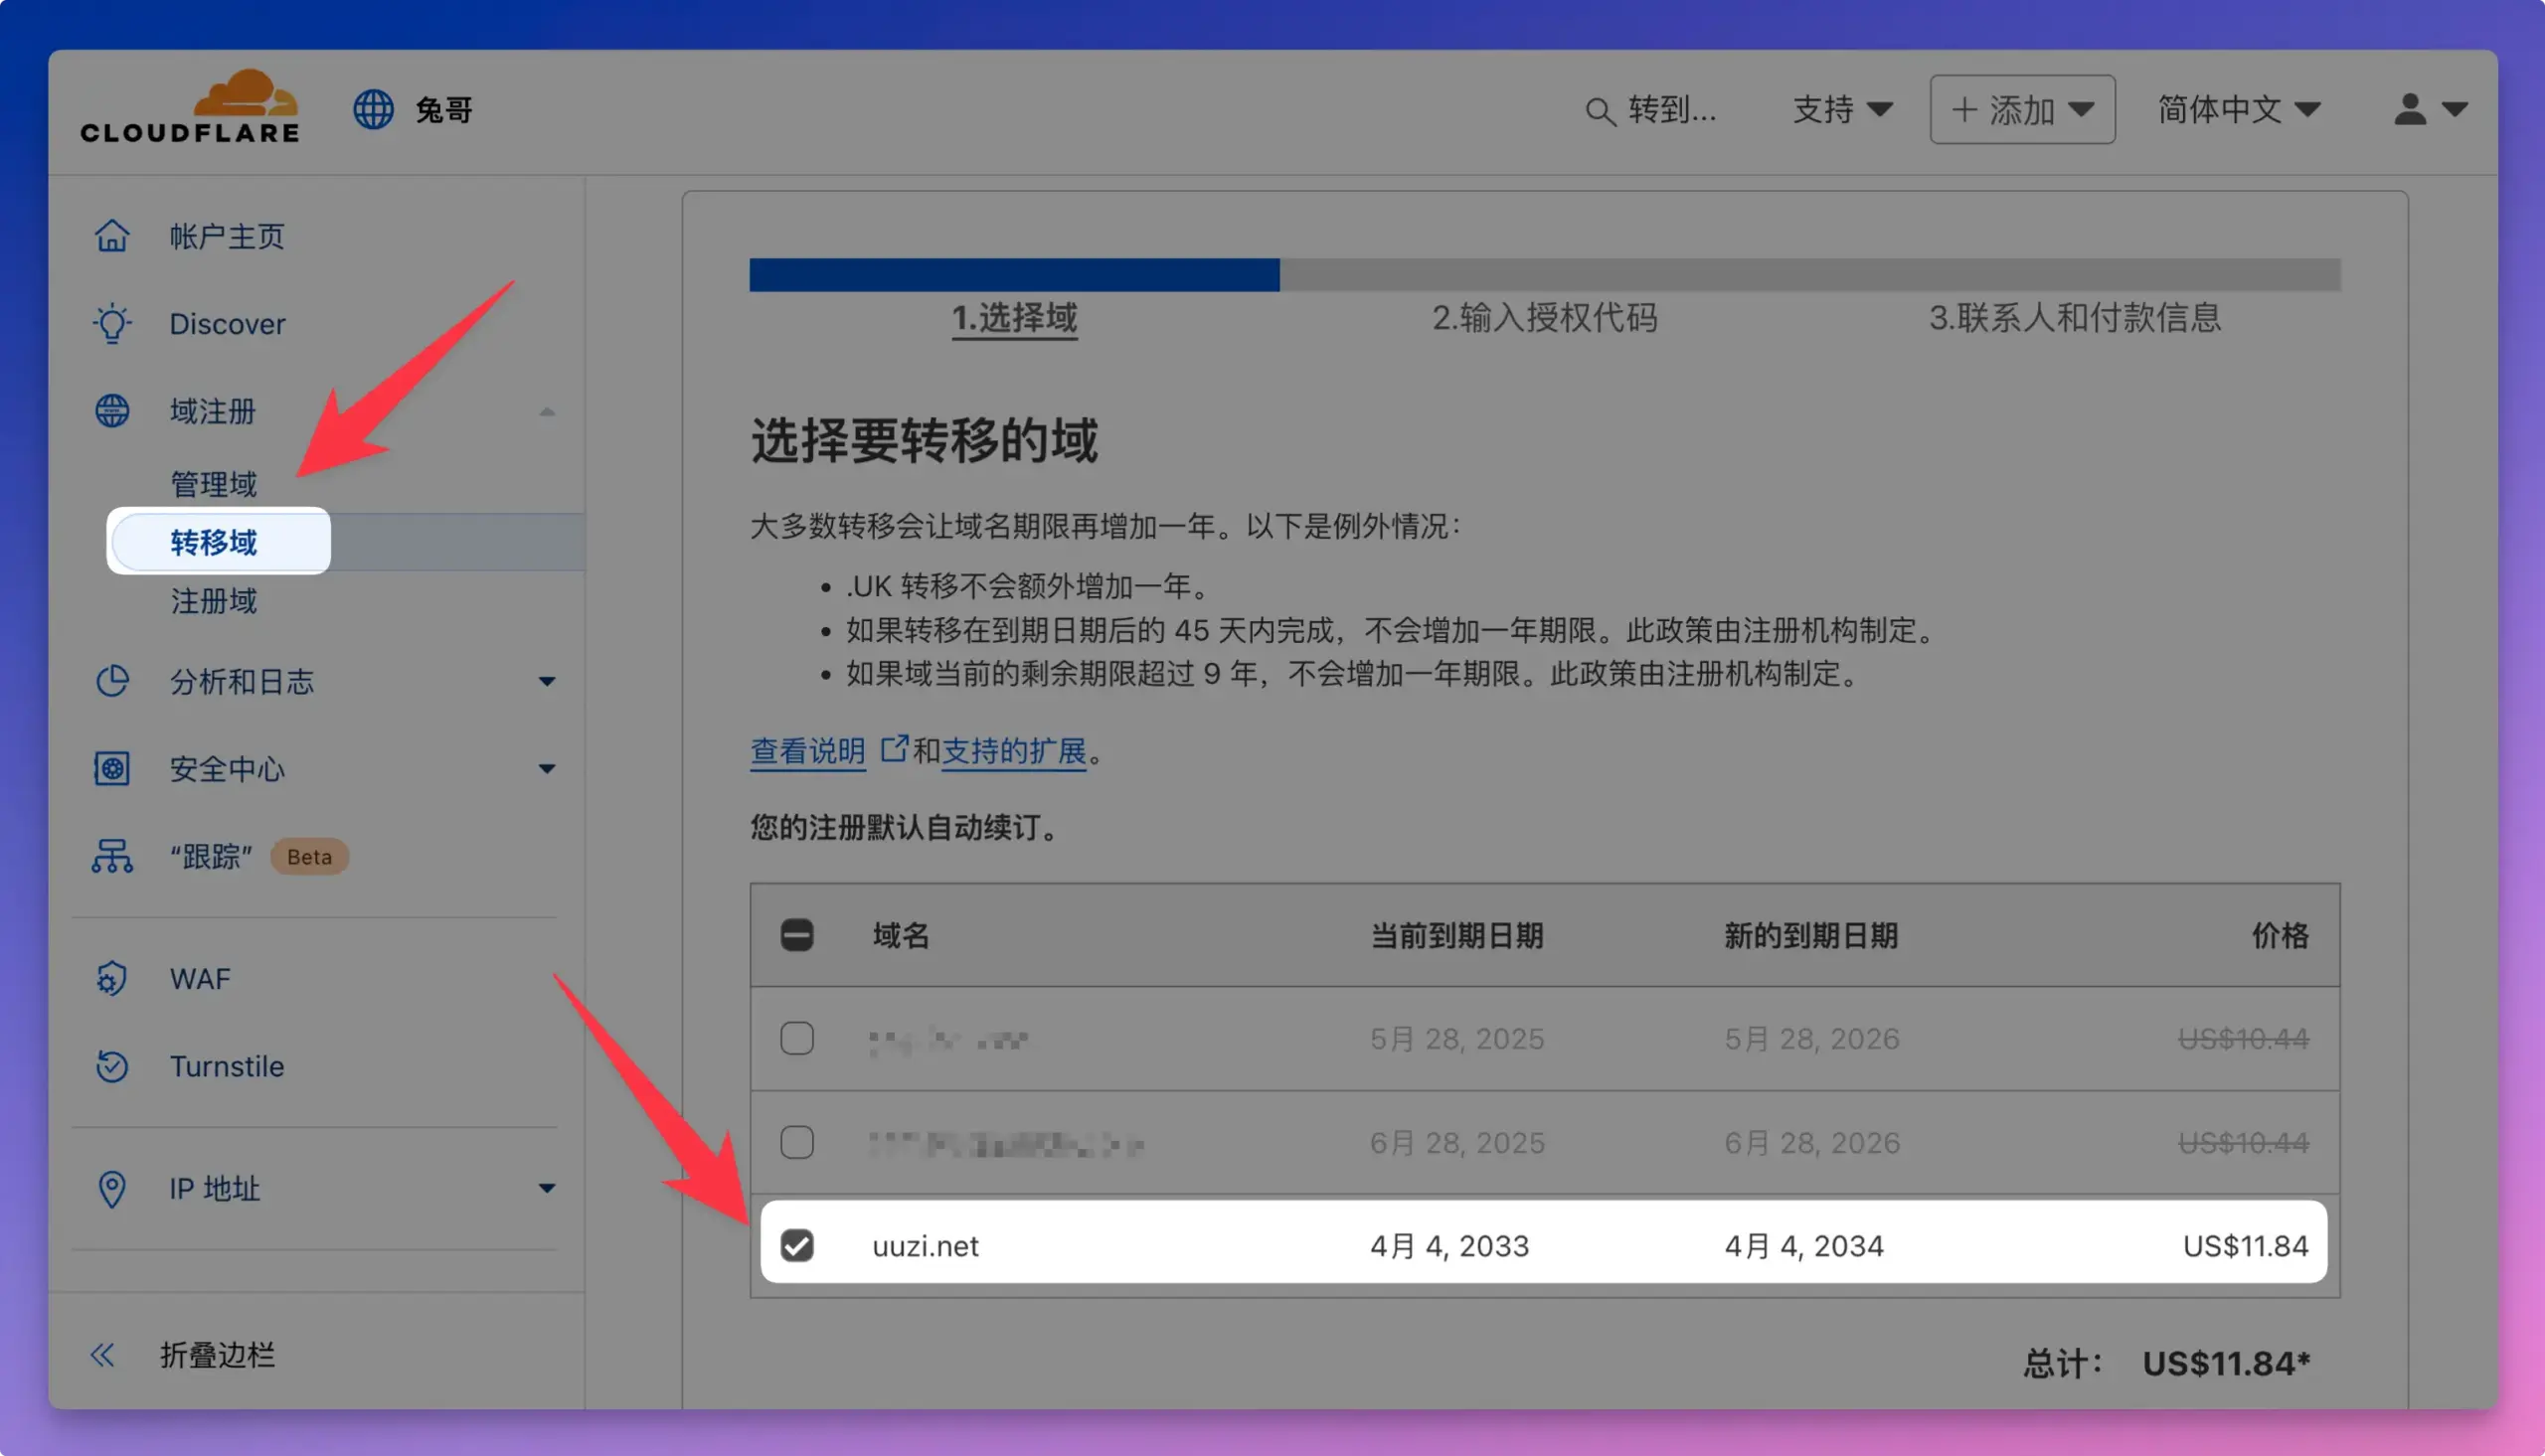This screenshot has width=2545, height=1456.
Task: Click the search magnifier icon
Action: click(x=1600, y=111)
